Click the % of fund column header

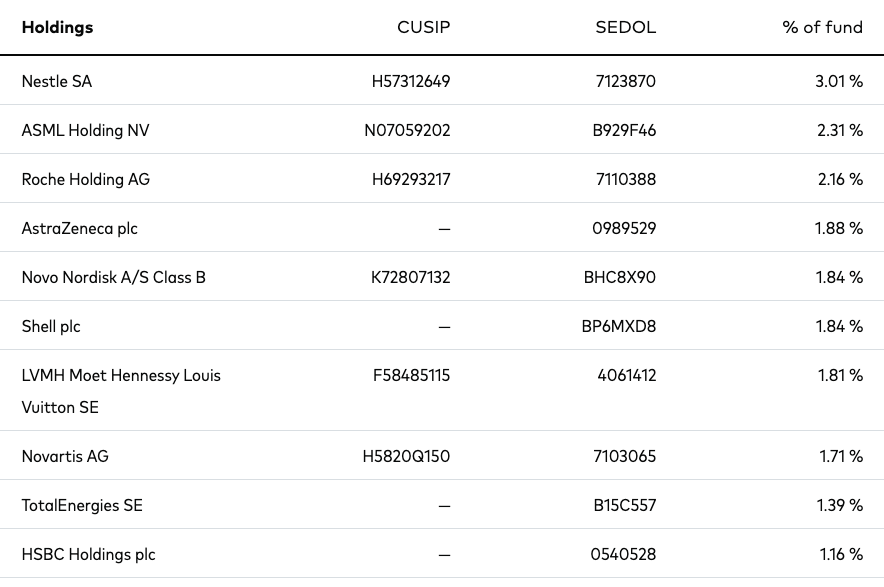[x=822, y=27]
